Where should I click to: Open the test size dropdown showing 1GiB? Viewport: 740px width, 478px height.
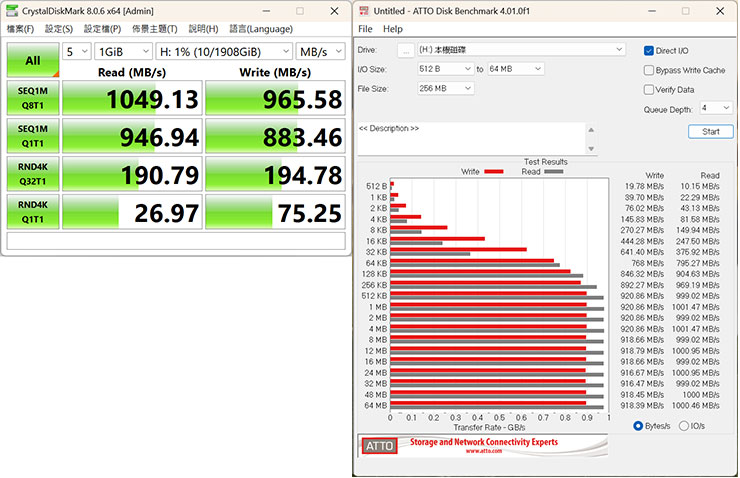coord(123,51)
